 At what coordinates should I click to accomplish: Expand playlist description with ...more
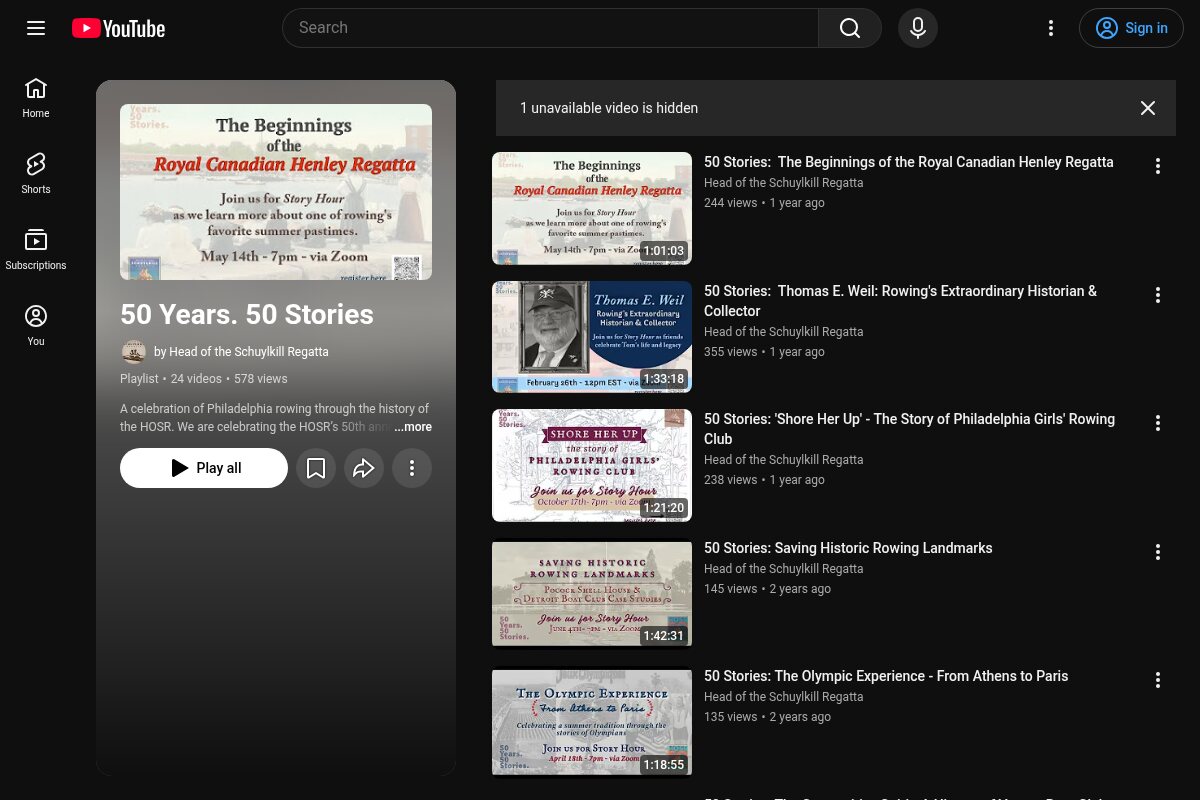413,427
